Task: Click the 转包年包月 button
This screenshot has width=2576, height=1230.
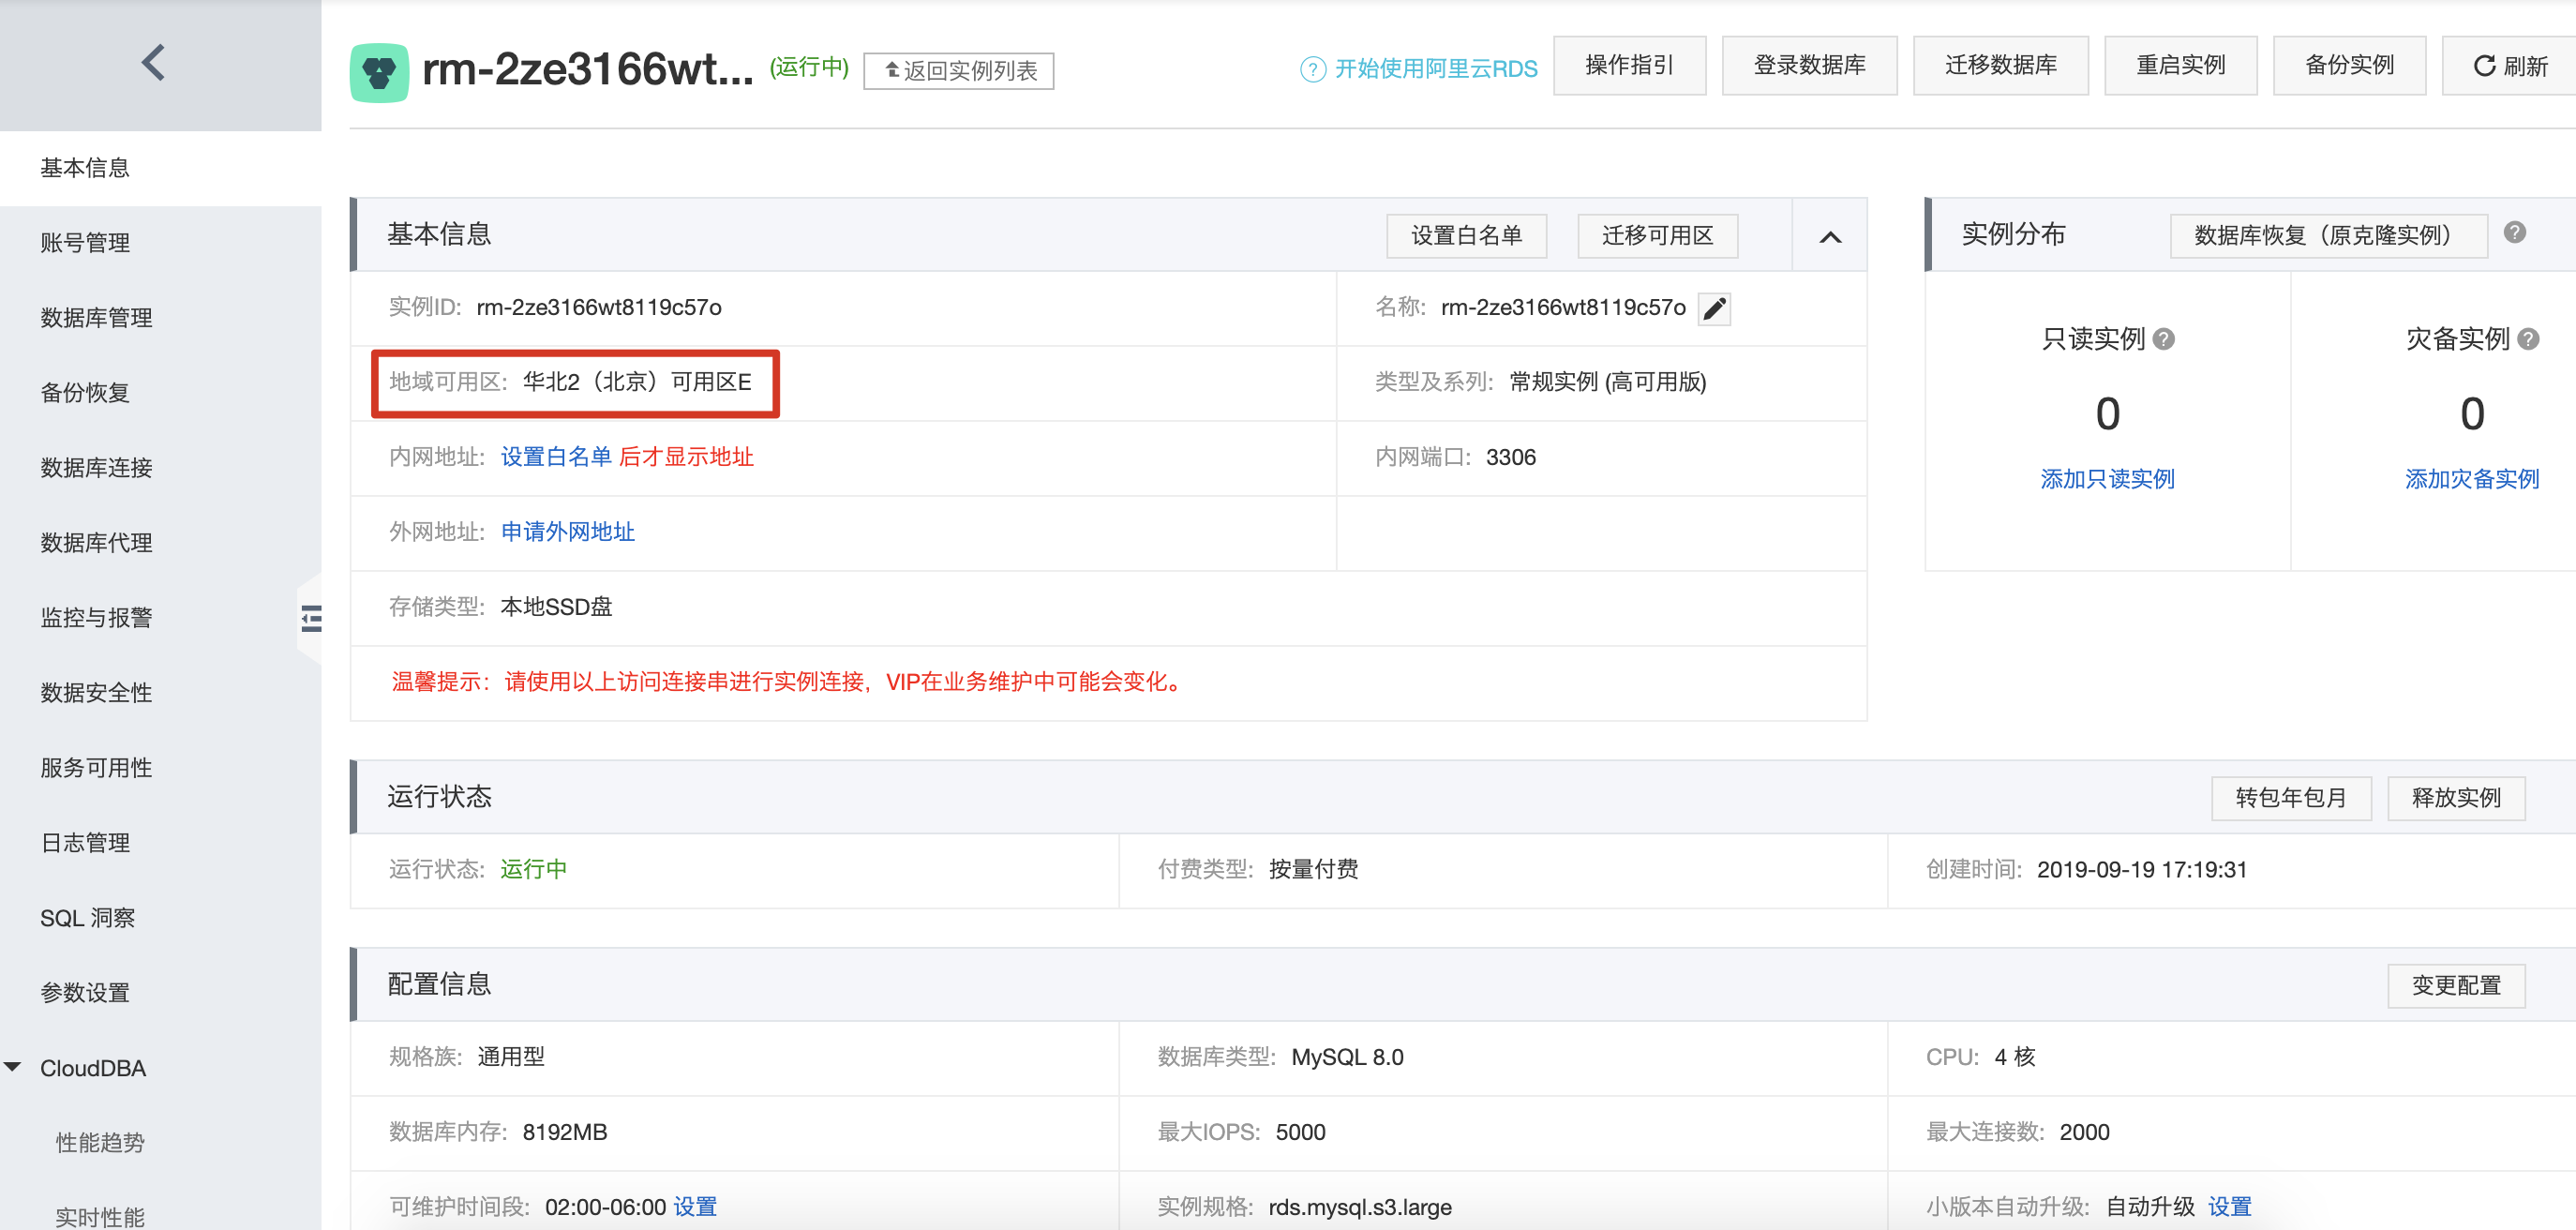Action: (2291, 798)
